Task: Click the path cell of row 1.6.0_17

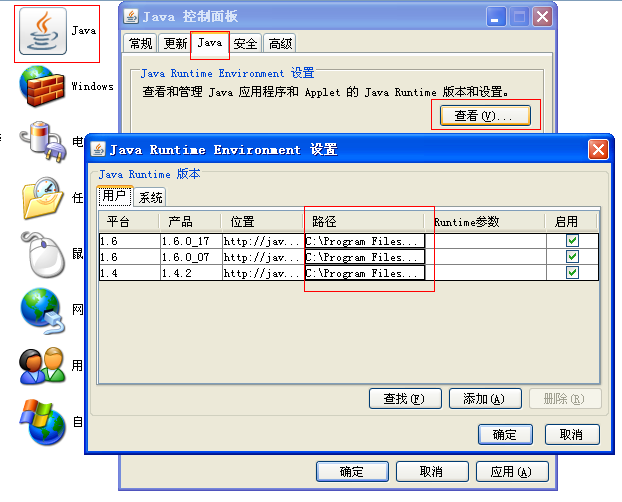Action: 365,241
